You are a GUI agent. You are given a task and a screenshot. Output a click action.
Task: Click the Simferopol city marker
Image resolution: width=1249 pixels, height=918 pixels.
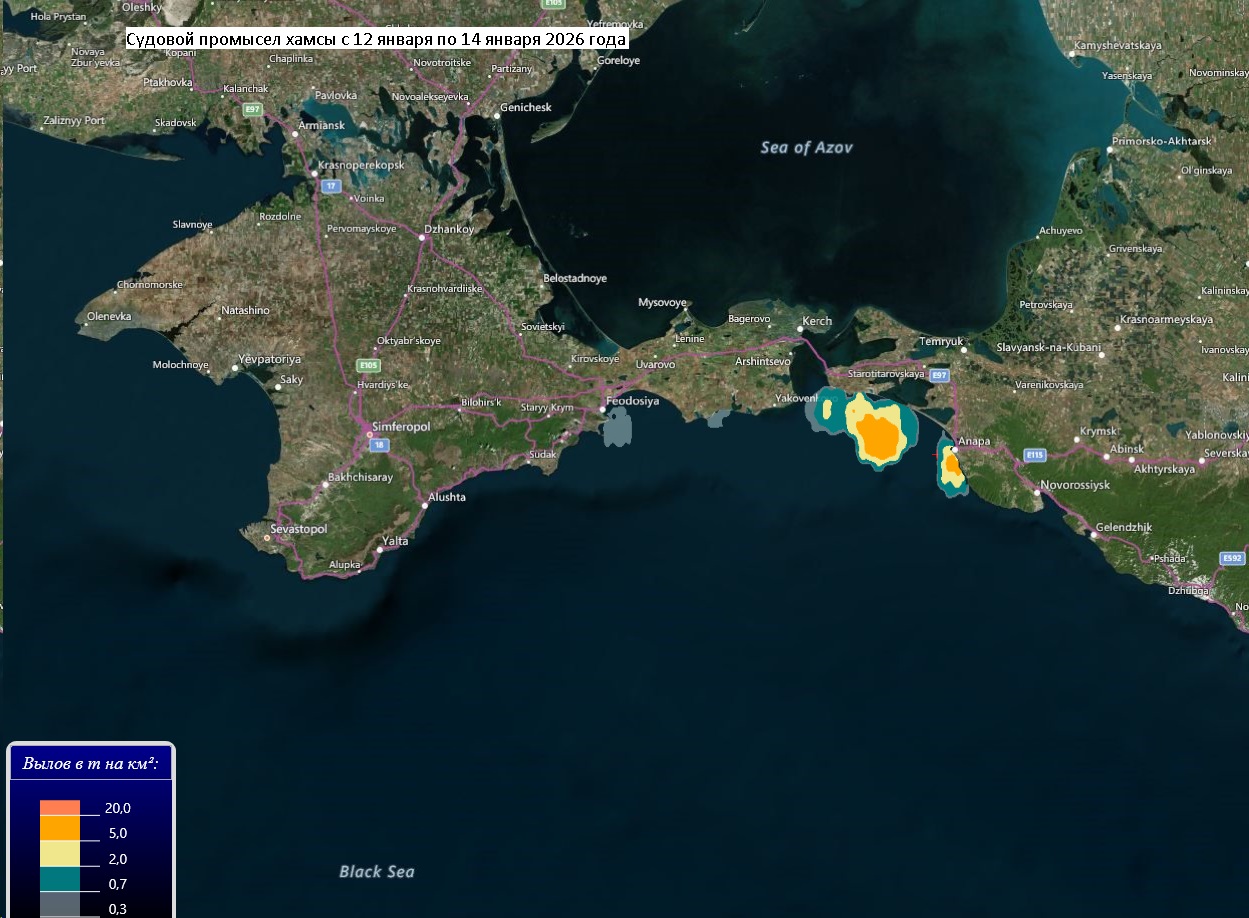click(369, 435)
